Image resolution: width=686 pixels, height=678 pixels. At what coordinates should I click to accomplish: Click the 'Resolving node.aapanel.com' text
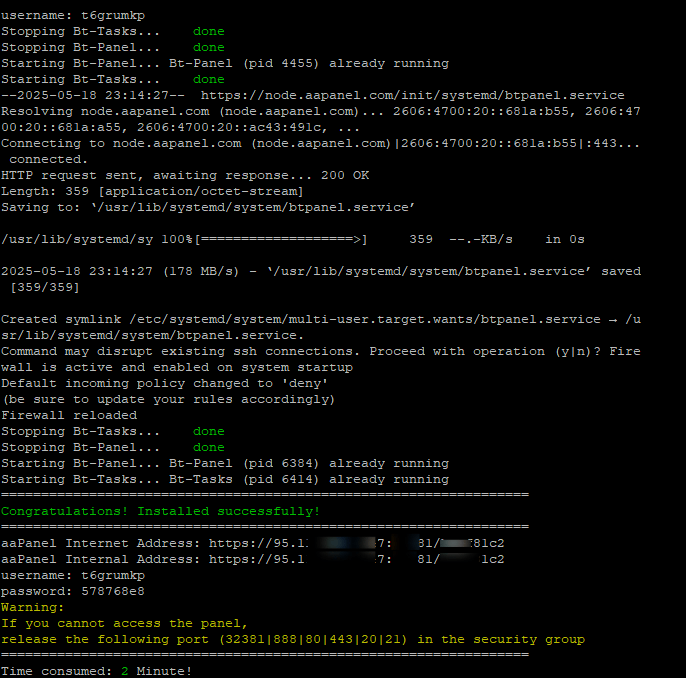coord(105,111)
